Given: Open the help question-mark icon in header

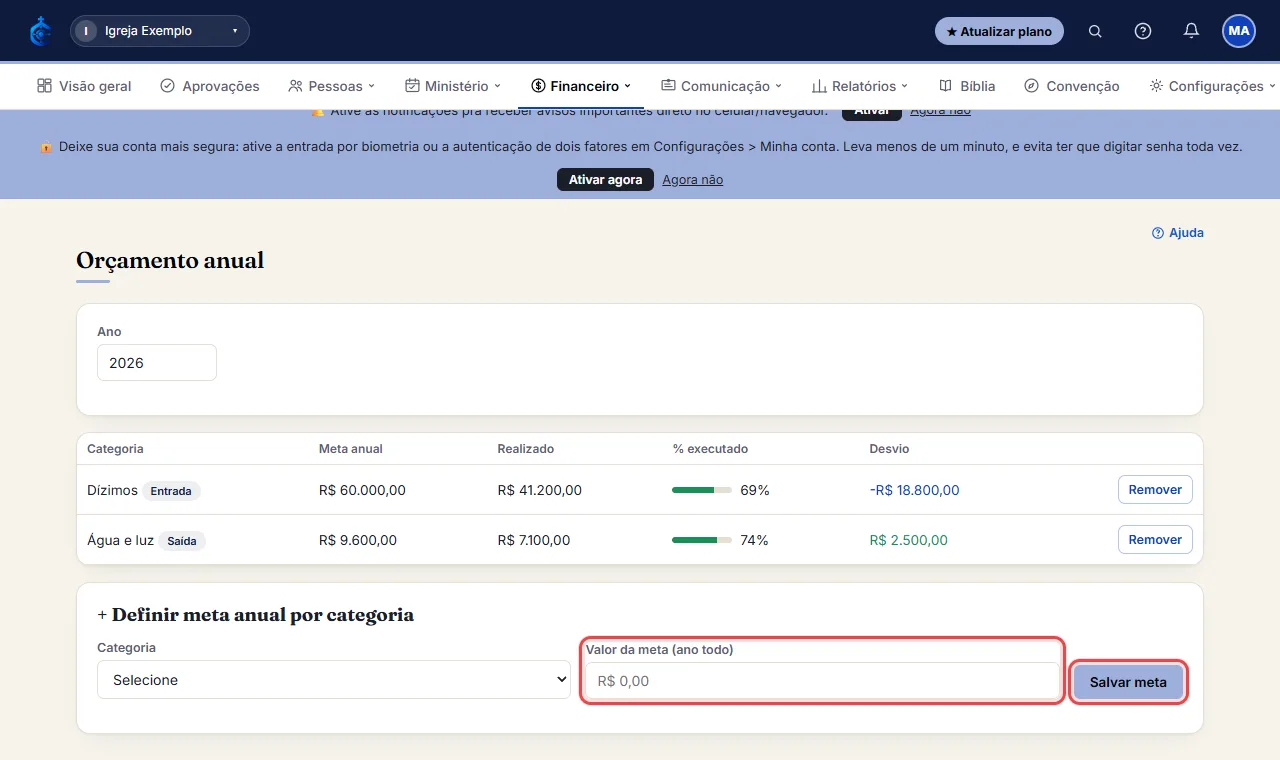Looking at the screenshot, I should pos(1143,31).
